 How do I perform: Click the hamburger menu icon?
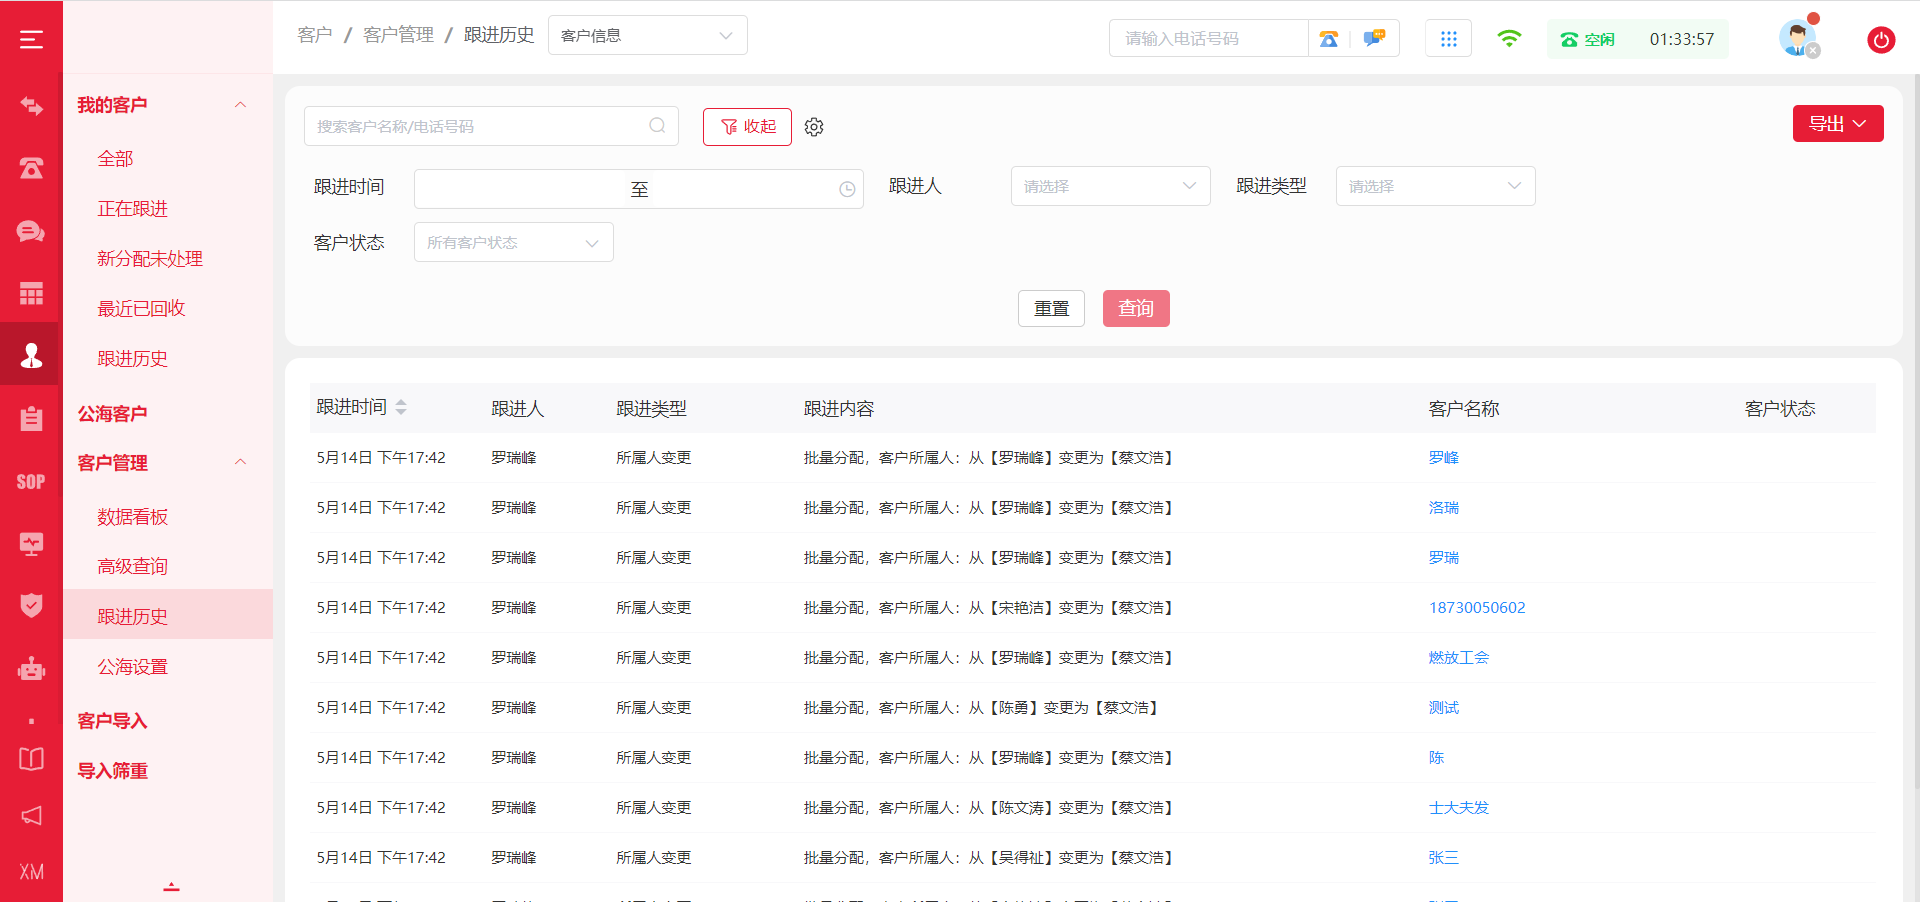tap(31, 39)
